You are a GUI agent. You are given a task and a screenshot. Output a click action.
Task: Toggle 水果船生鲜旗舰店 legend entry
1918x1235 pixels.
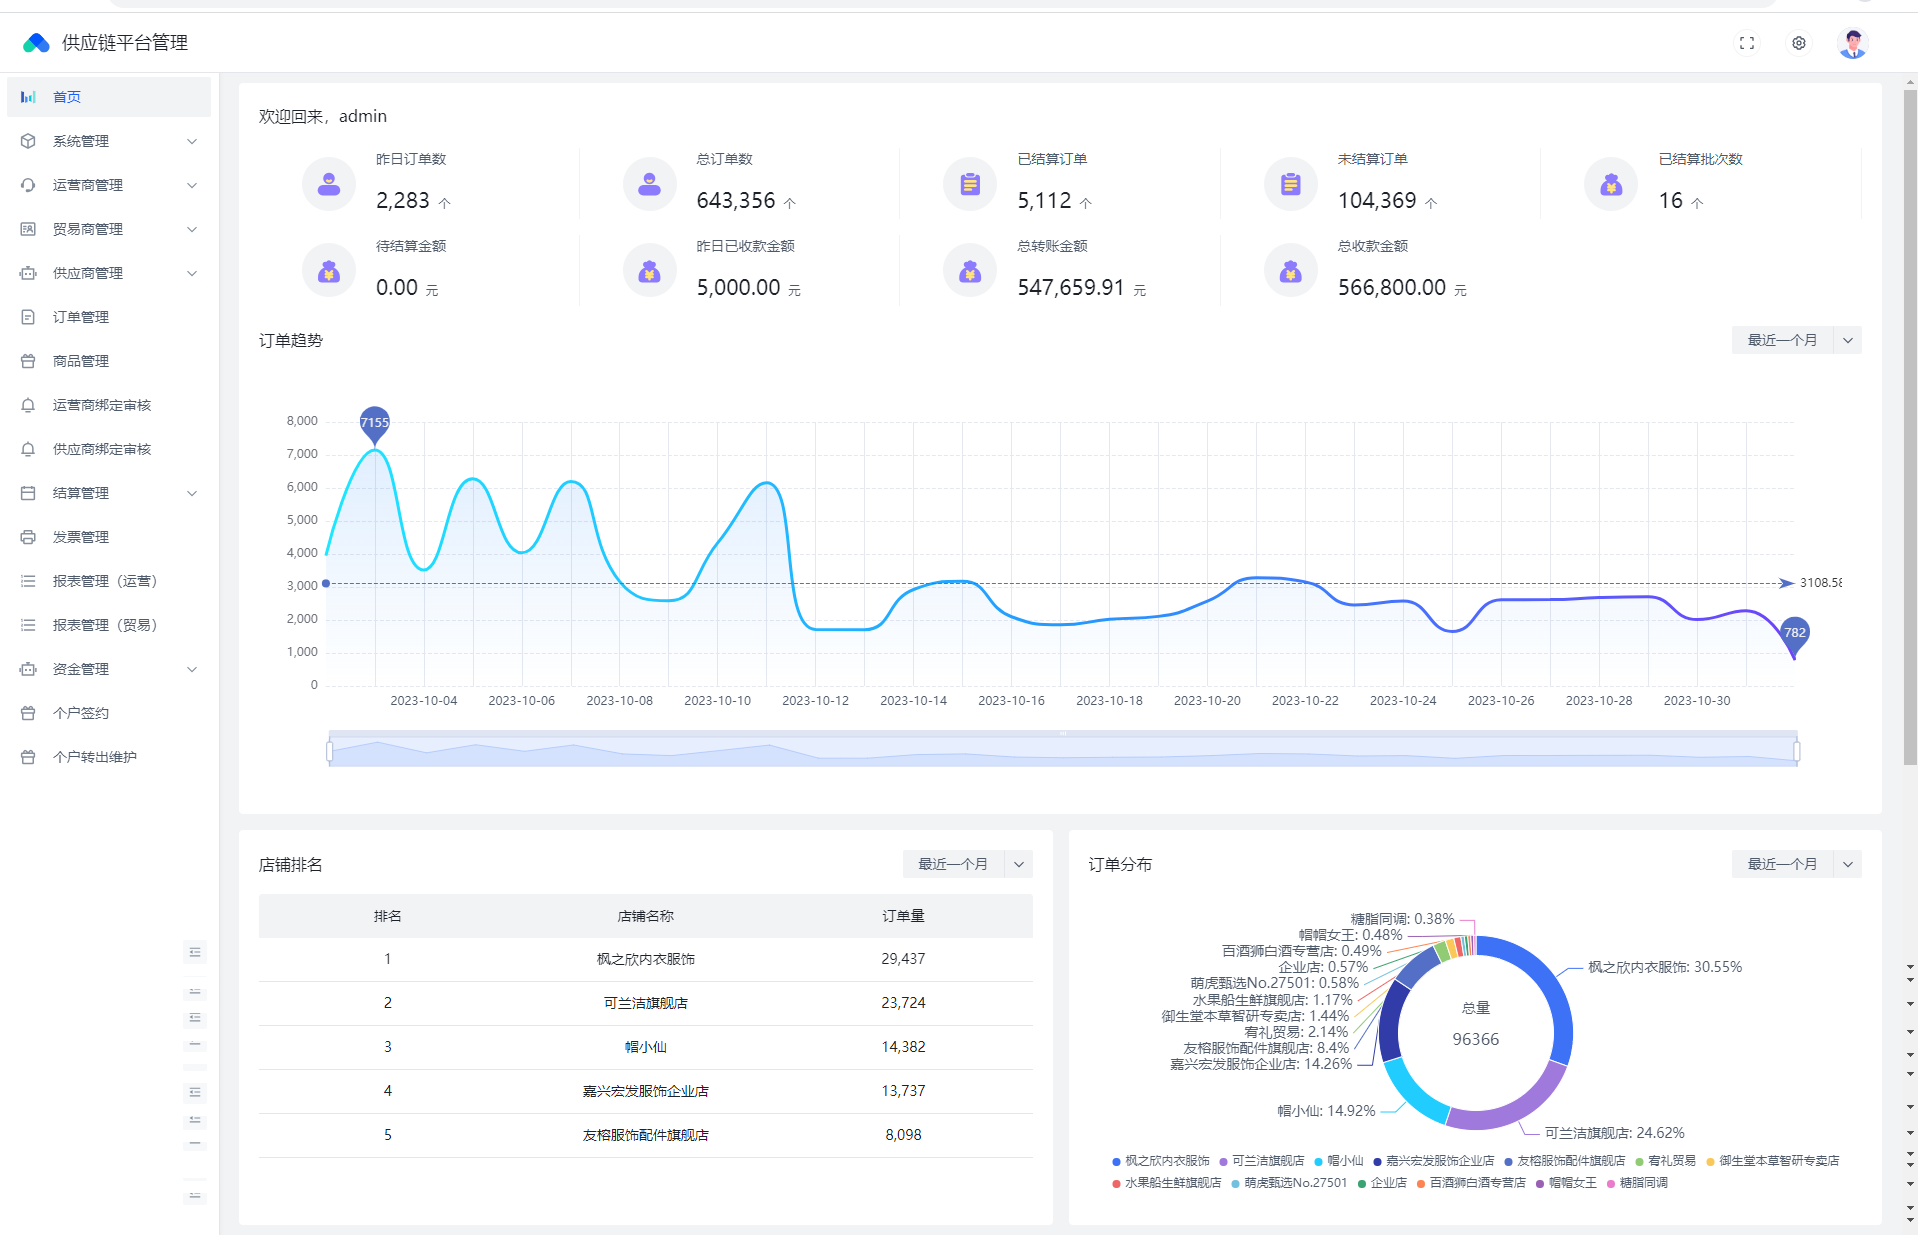tap(1166, 1183)
